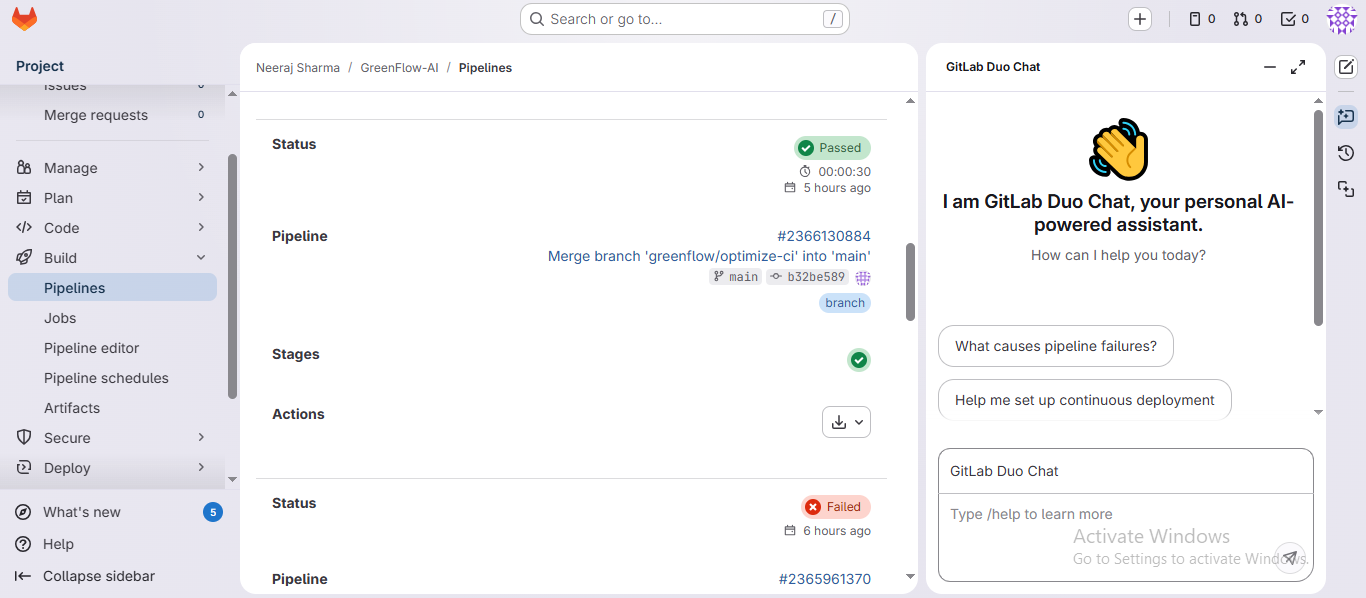Image resolution: width=1366 pixels, height=598 pixels.
Task: Click the left sidebar scrollbar thumb
Action: pyautogui.click(x=232, y=276)
